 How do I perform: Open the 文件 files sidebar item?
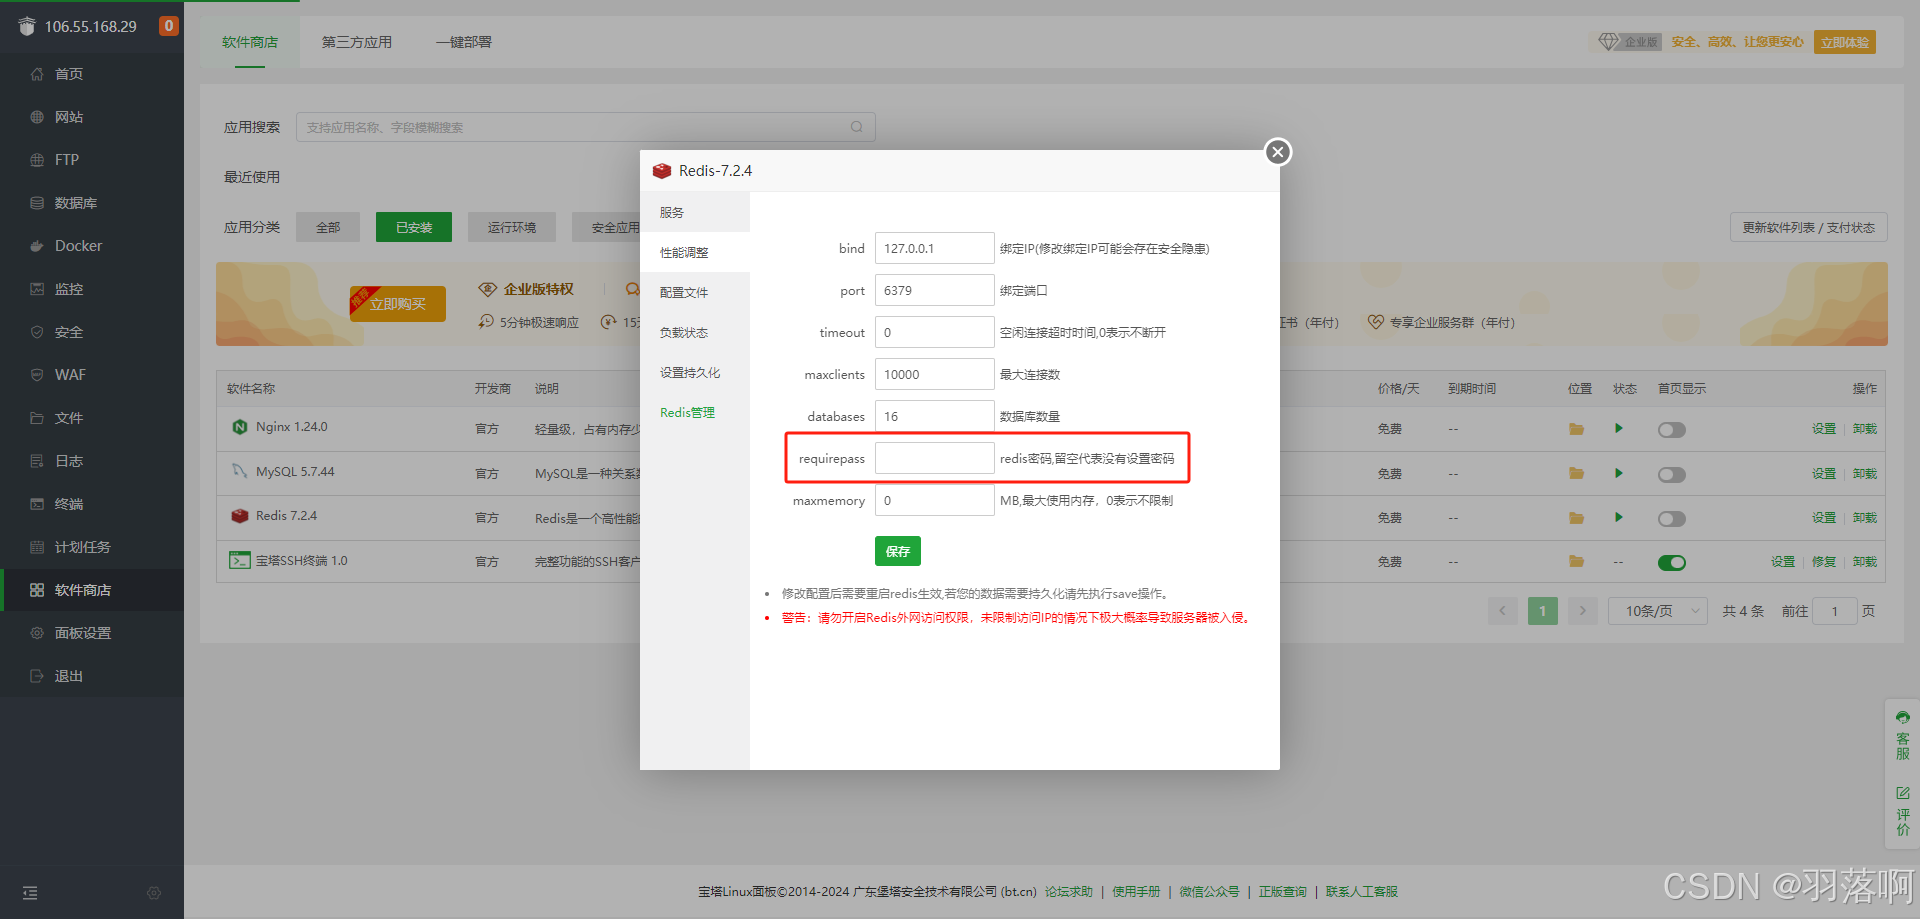(91, 418)
